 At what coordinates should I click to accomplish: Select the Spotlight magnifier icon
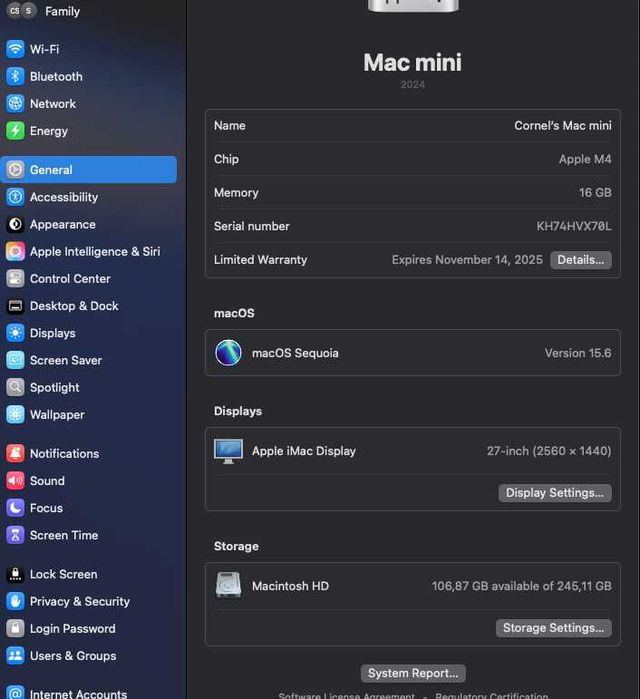coord(15,387)
